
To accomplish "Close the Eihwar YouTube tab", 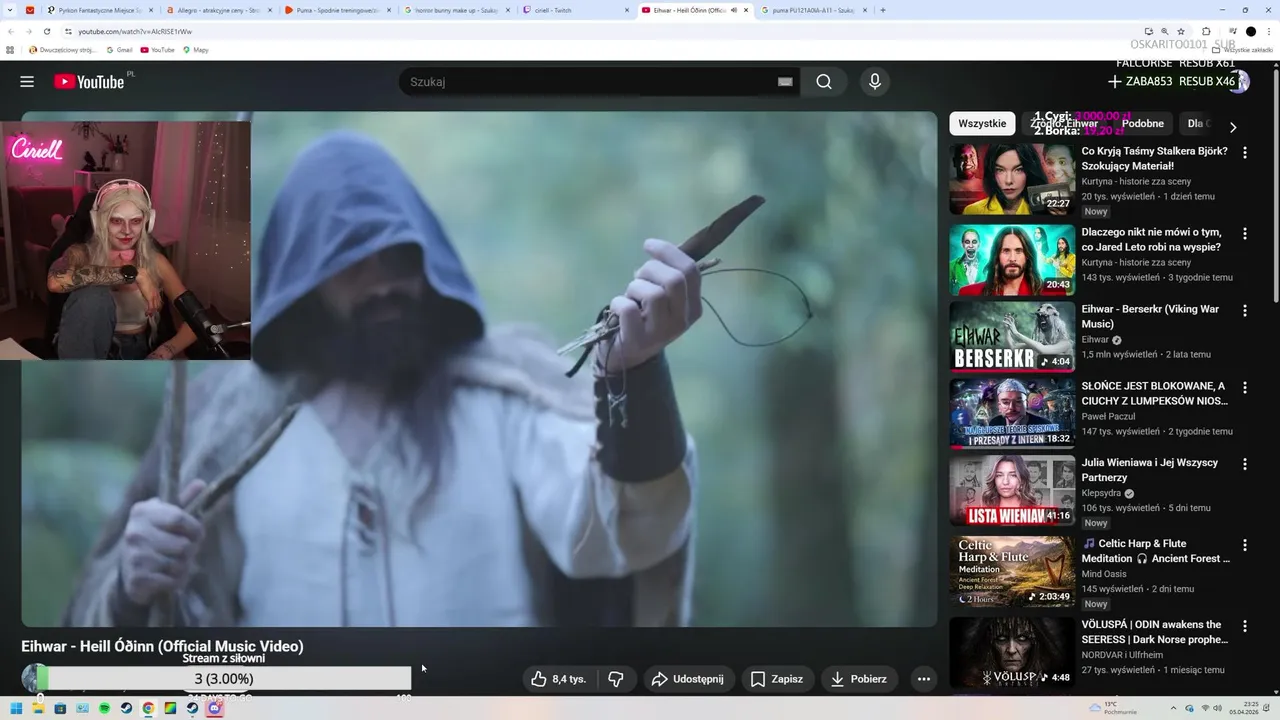I will click(x=746, y=10).
